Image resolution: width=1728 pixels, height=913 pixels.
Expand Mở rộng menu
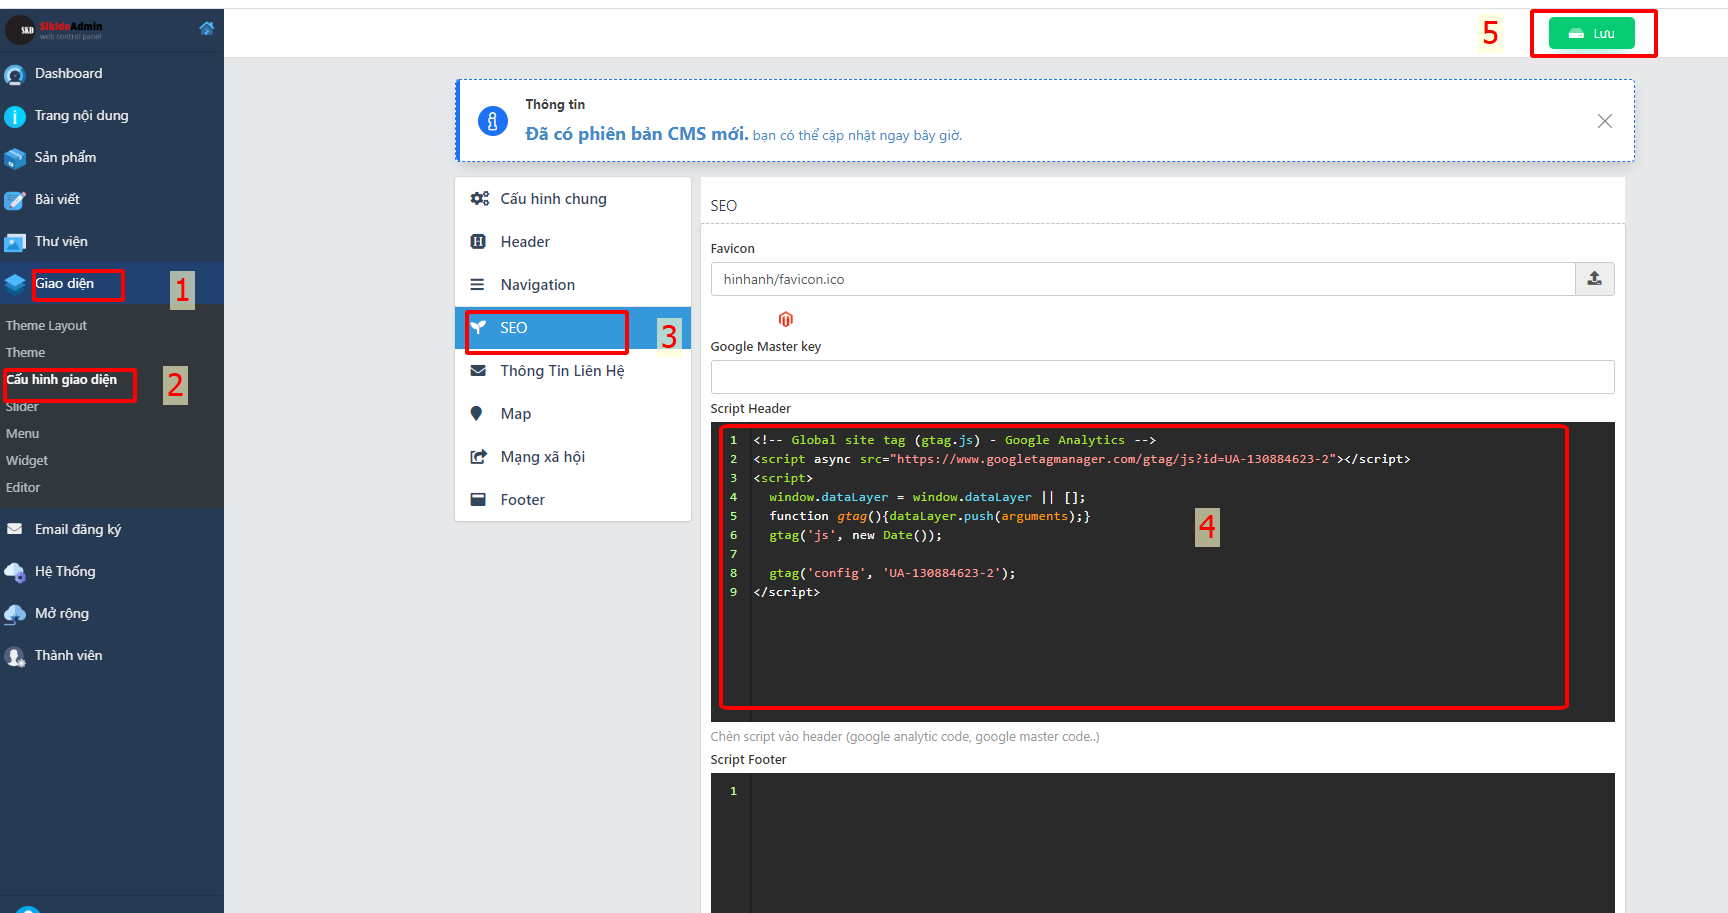click(x=112, y=614)
